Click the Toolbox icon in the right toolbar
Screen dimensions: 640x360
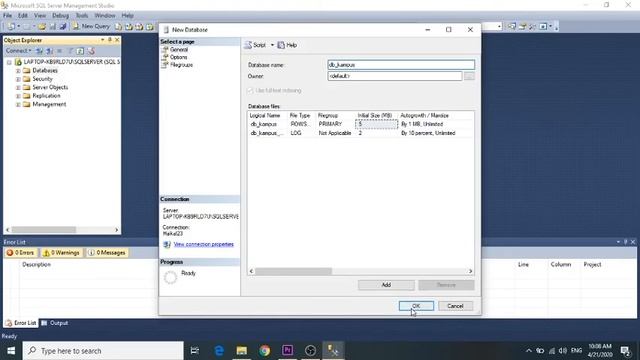pos(532,27)
